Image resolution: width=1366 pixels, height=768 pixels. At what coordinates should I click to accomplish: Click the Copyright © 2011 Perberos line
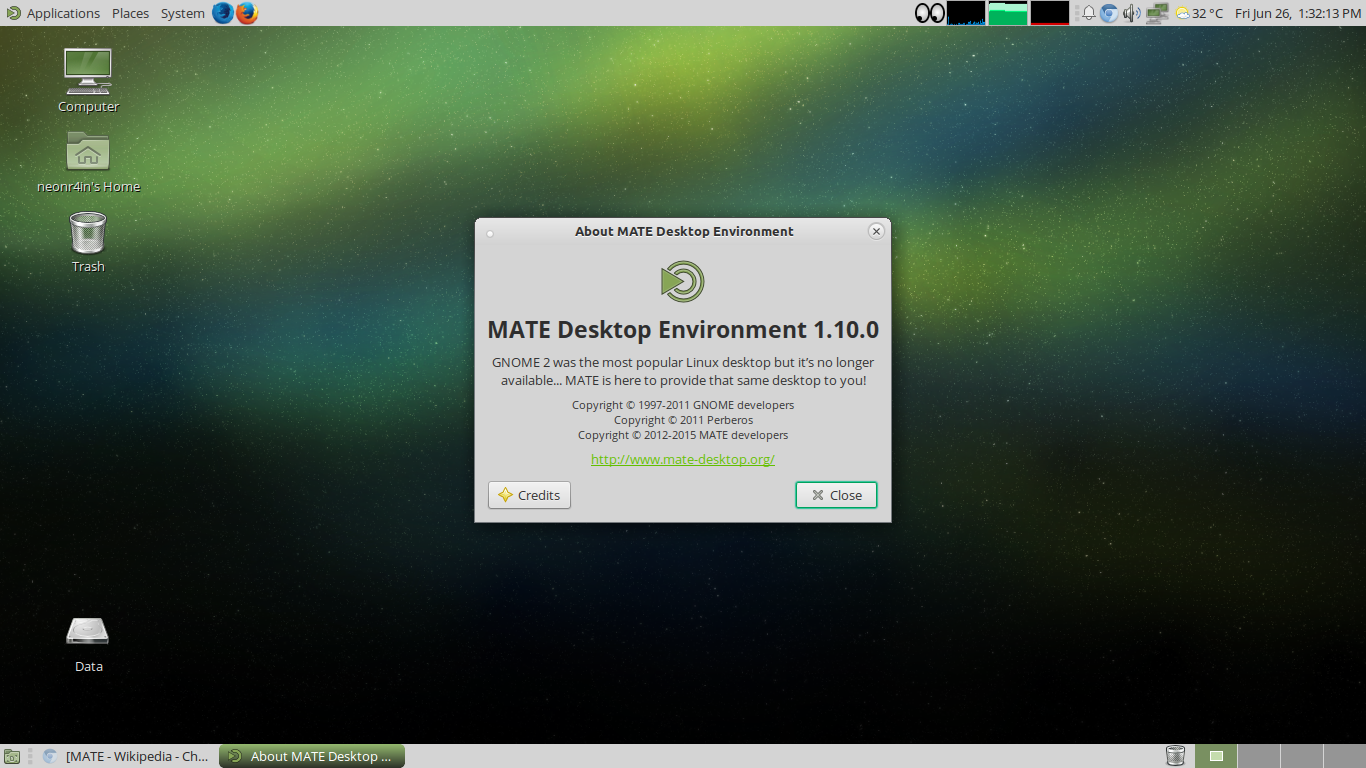683,420
